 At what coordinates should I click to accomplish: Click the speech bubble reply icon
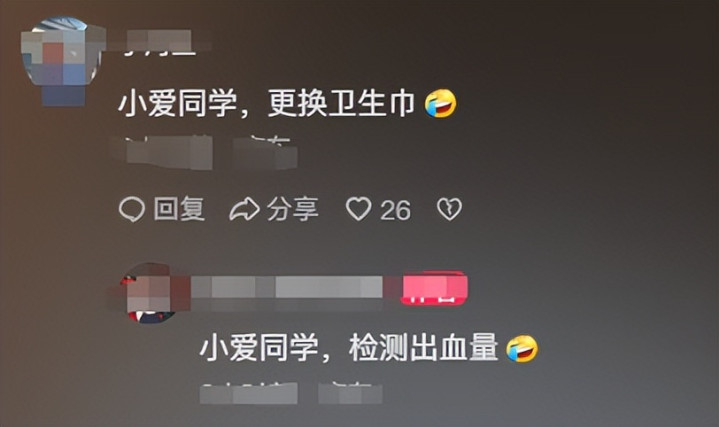point(132,210)
